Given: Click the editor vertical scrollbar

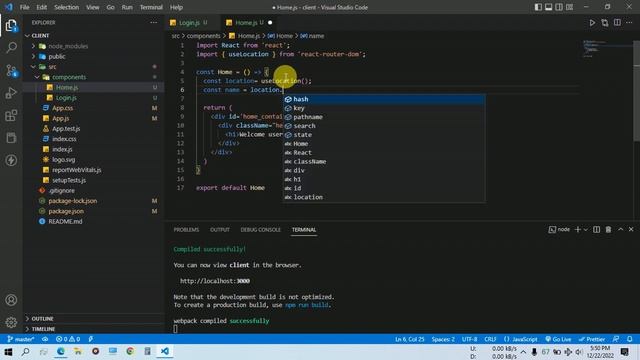Looking at the screenshot, I should [x=636, y=90].
